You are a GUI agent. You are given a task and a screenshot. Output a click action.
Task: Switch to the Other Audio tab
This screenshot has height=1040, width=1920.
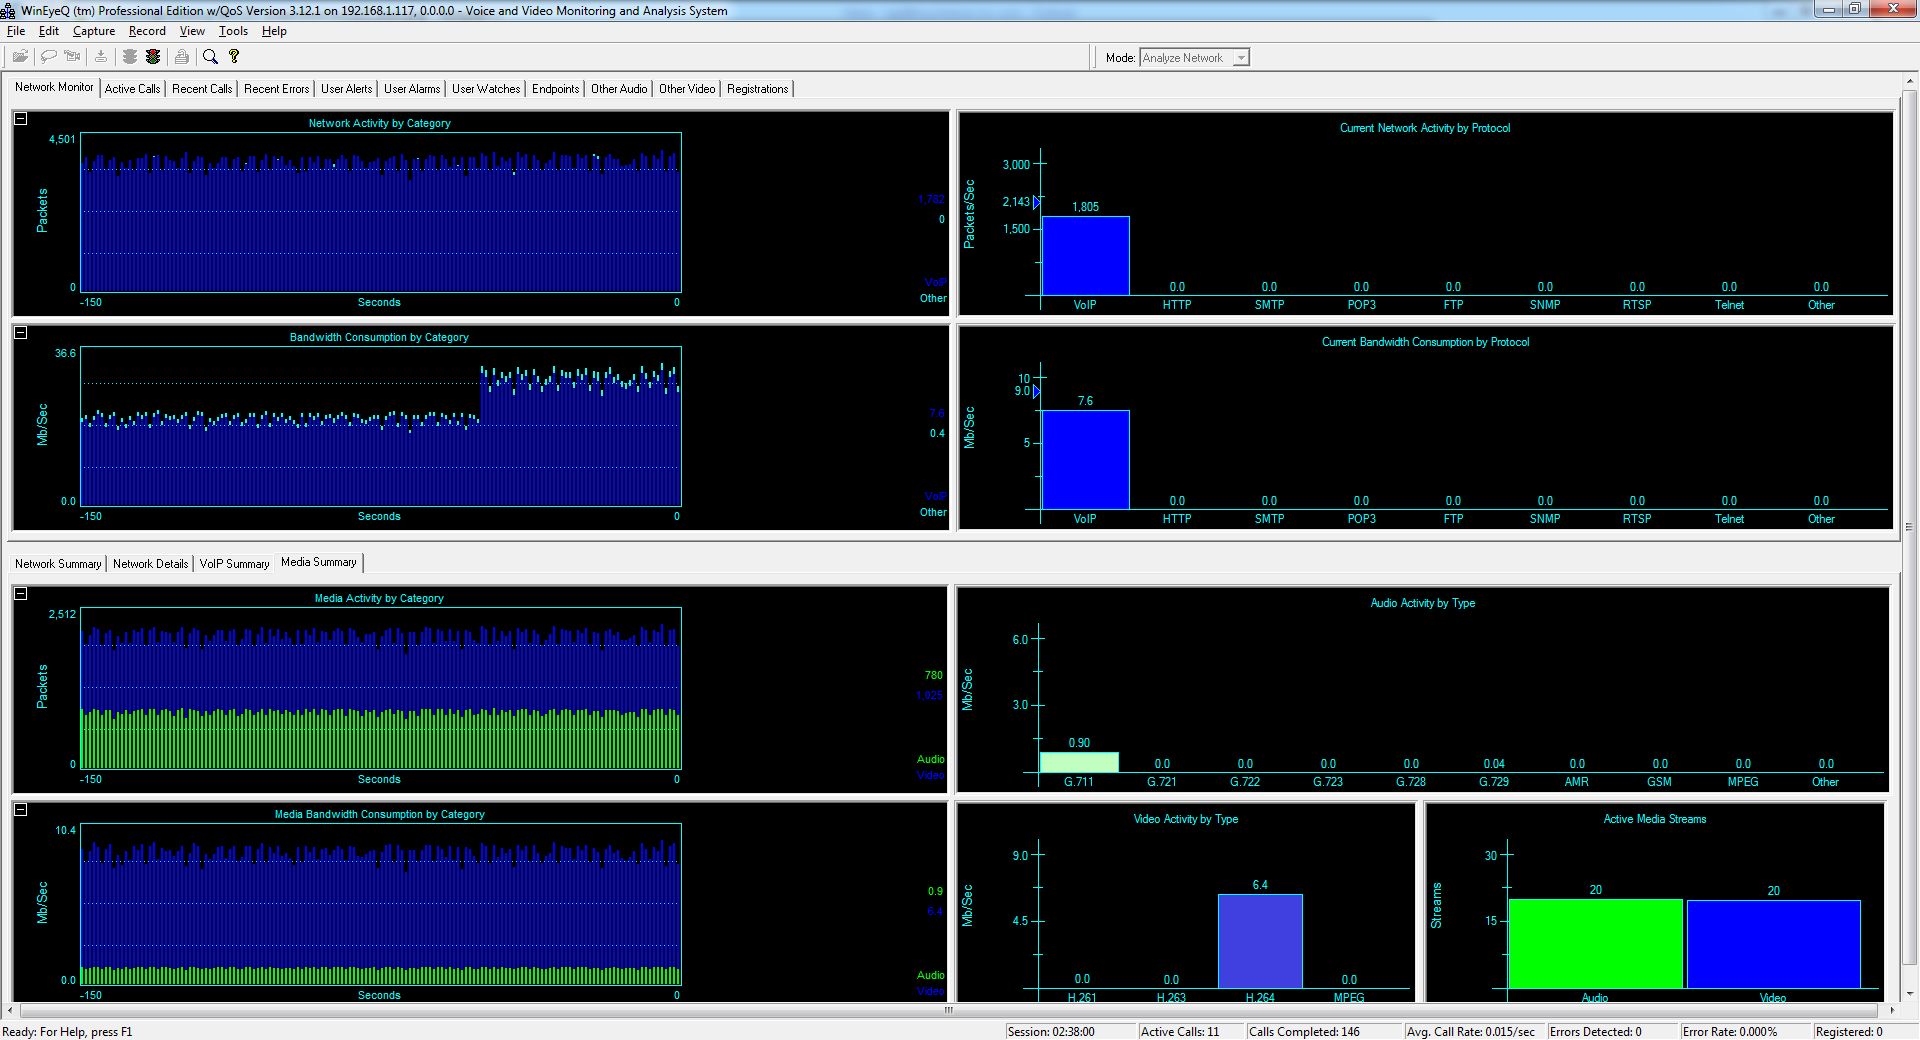619,89
